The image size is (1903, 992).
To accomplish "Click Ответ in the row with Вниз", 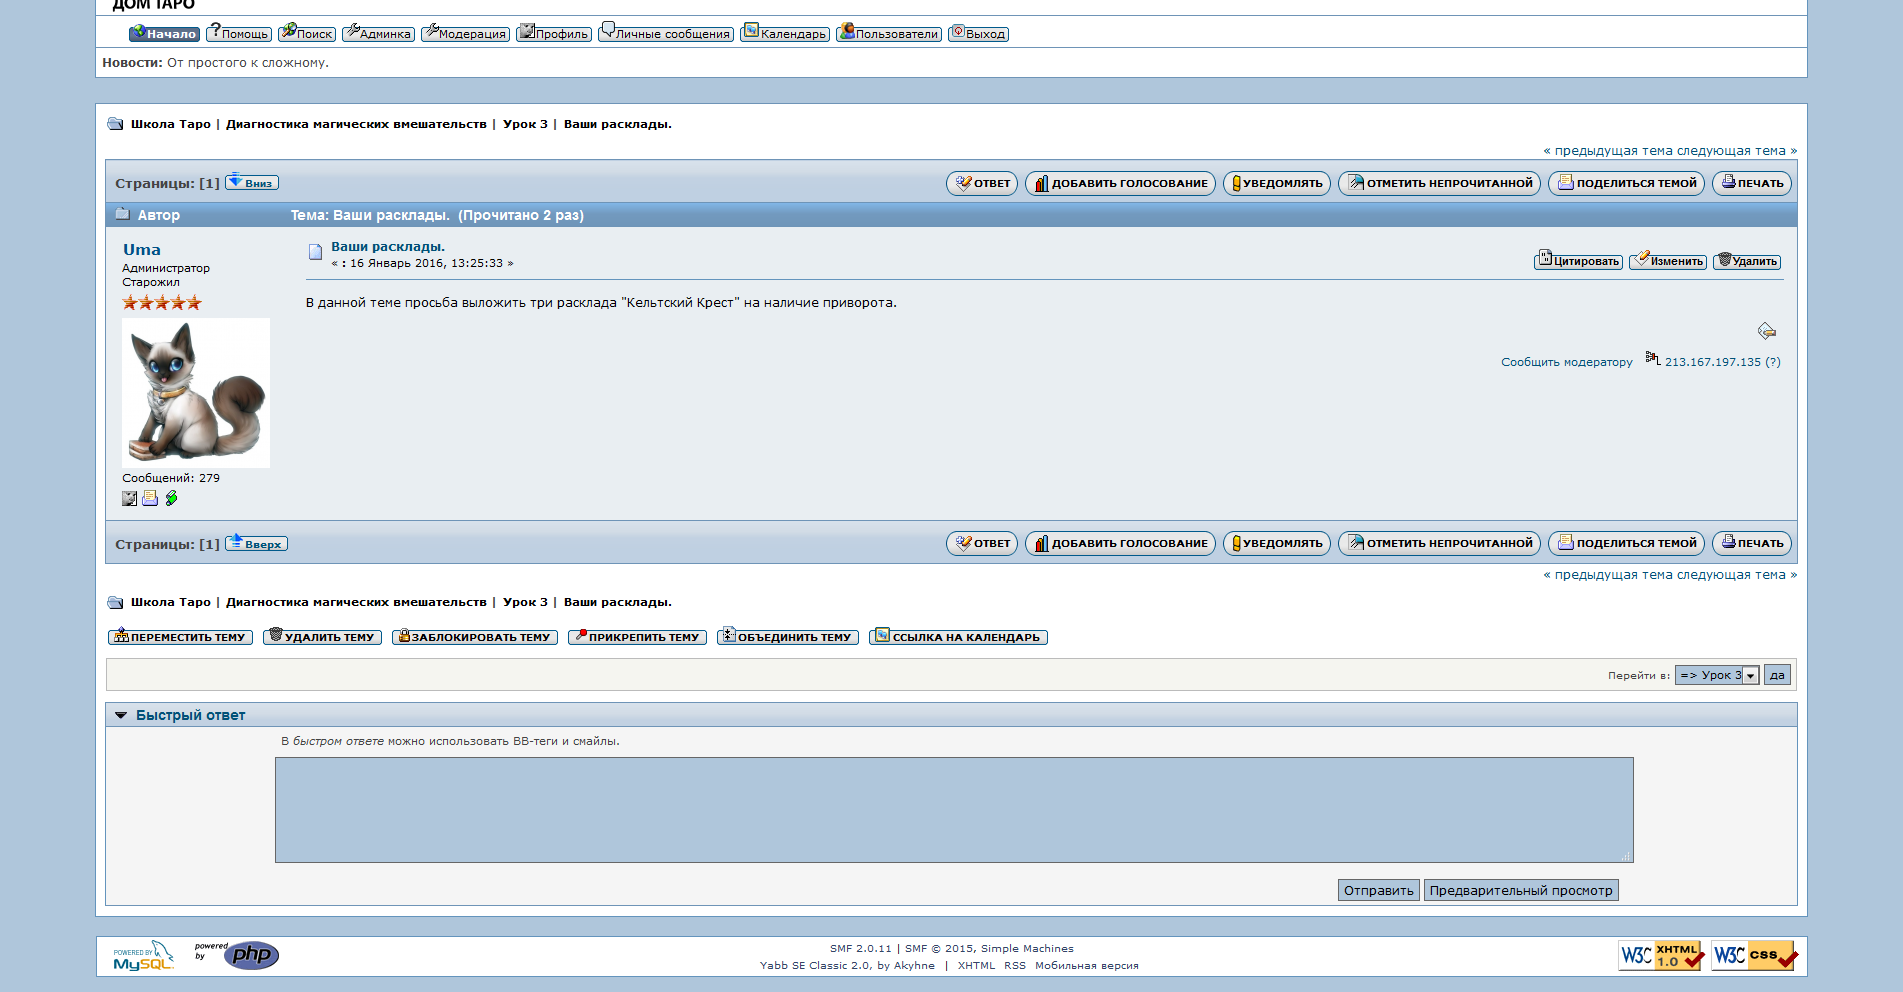I will coord(982,183).
